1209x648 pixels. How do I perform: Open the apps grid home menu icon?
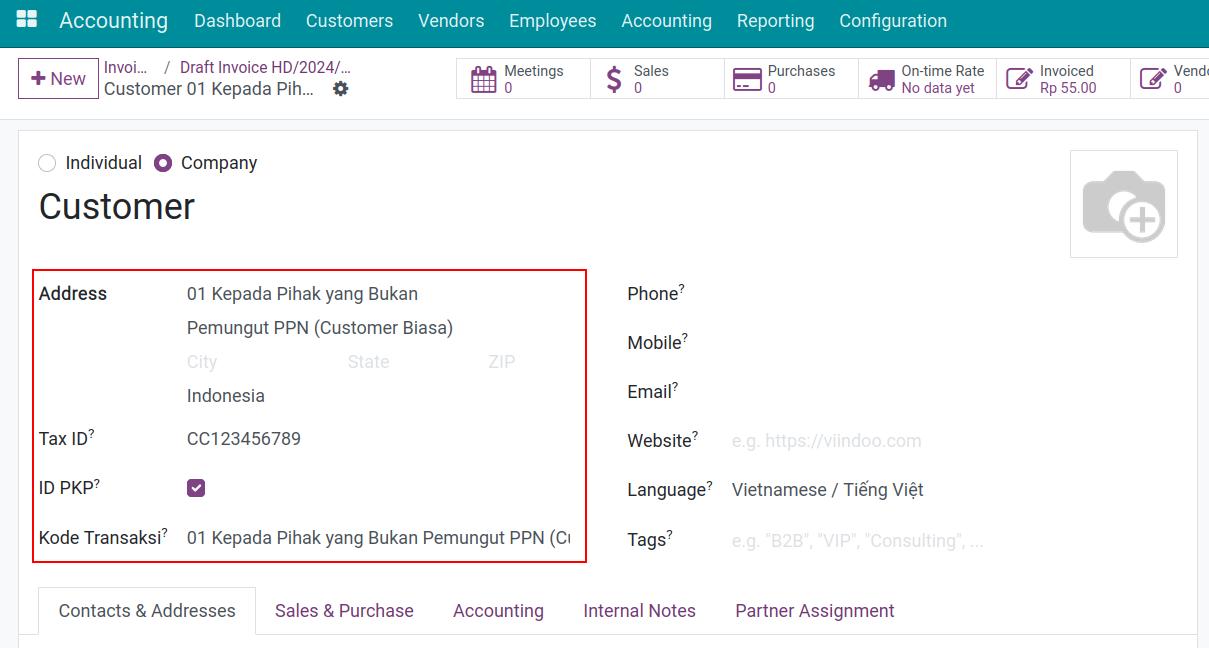27,20
